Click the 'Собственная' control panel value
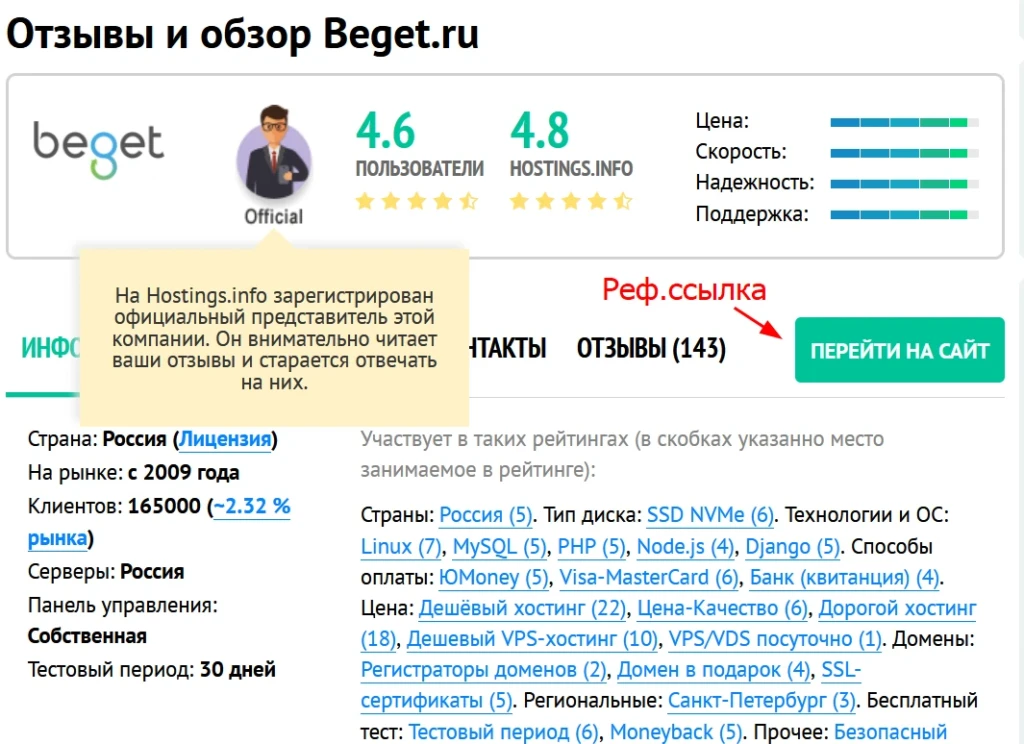This screenshot has width=1024, height=744. 87,636
